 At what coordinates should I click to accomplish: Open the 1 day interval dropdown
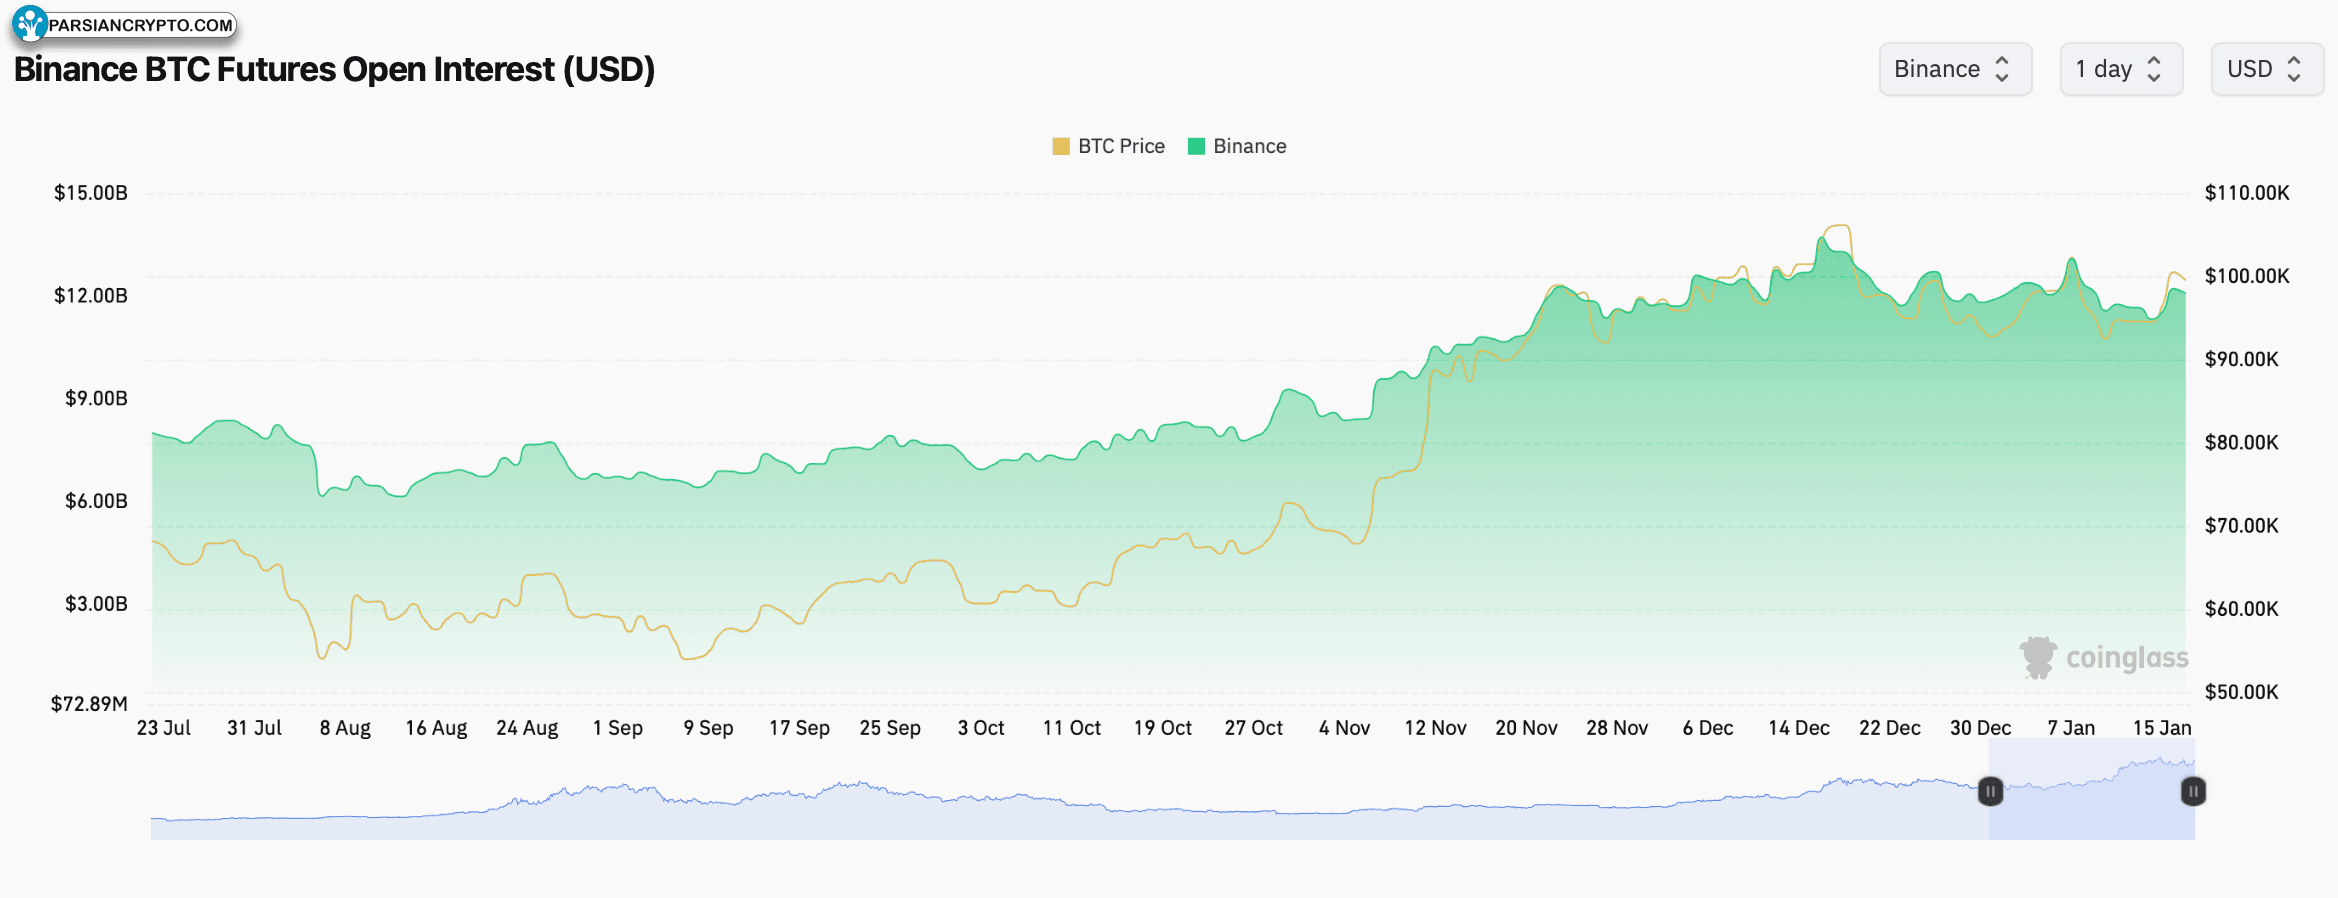click(2121, 69)
